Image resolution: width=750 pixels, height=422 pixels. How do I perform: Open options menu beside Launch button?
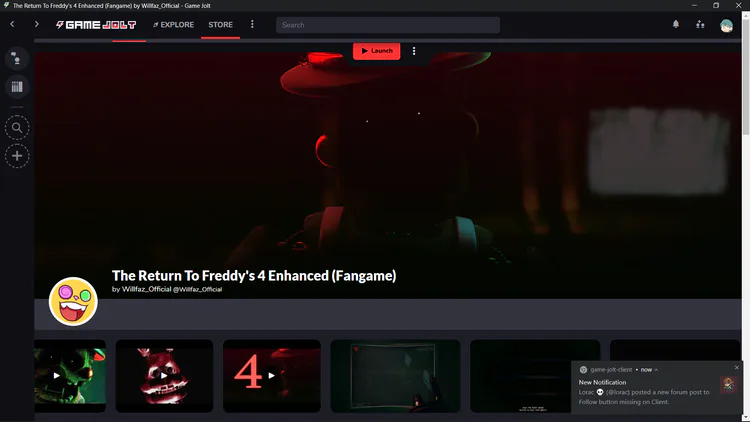pyautogui.click(x=414, y=51)
